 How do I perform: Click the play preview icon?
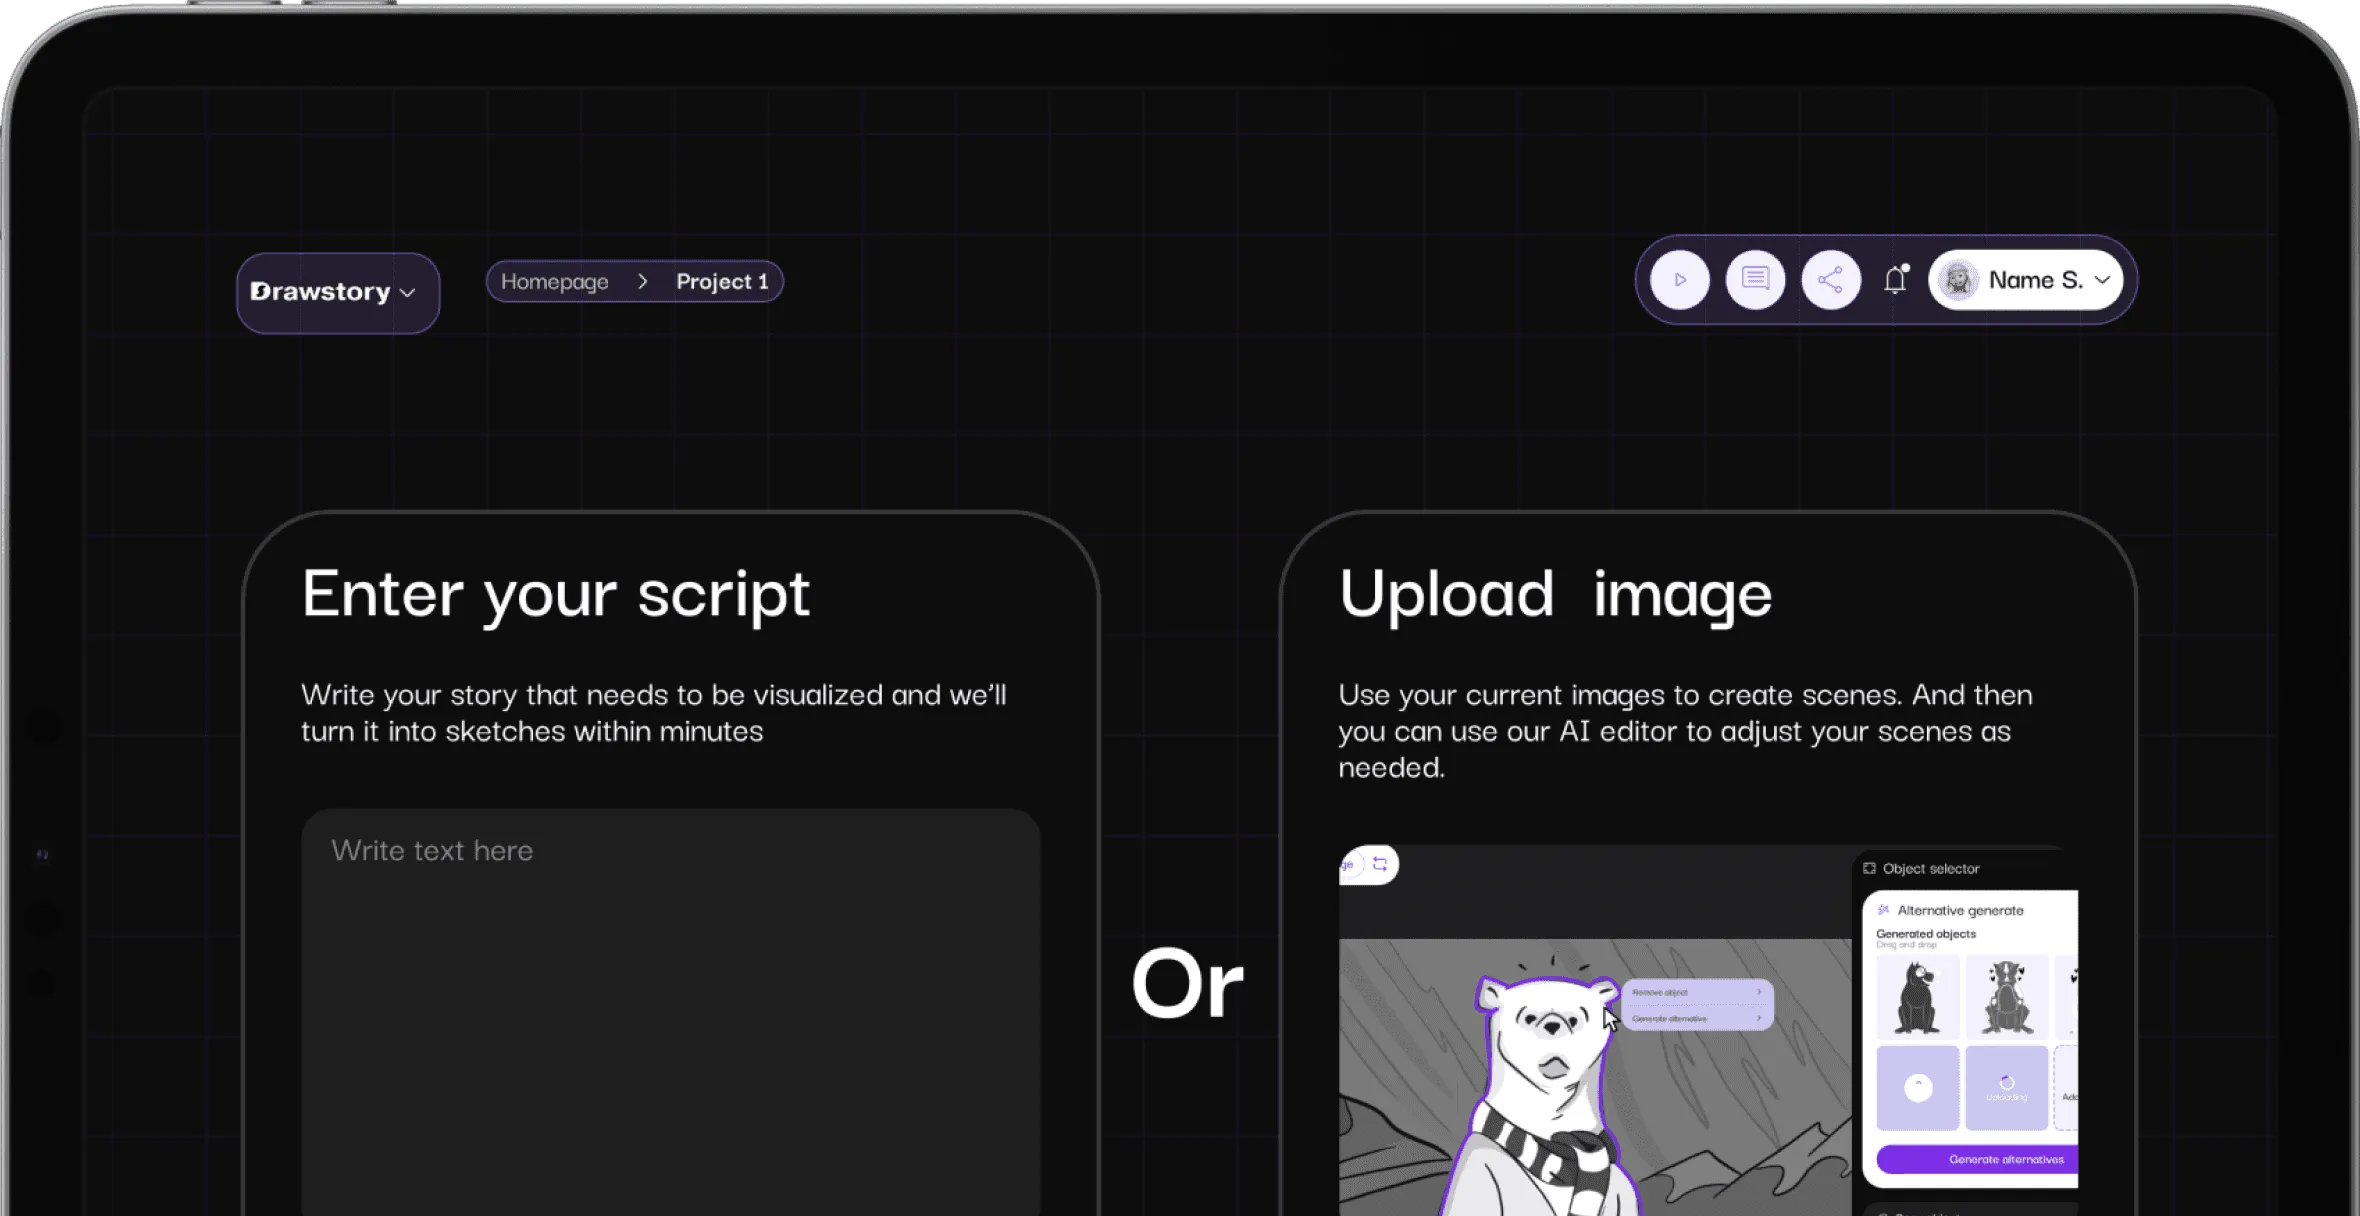pyautogui.click(x=1680, y=280)
